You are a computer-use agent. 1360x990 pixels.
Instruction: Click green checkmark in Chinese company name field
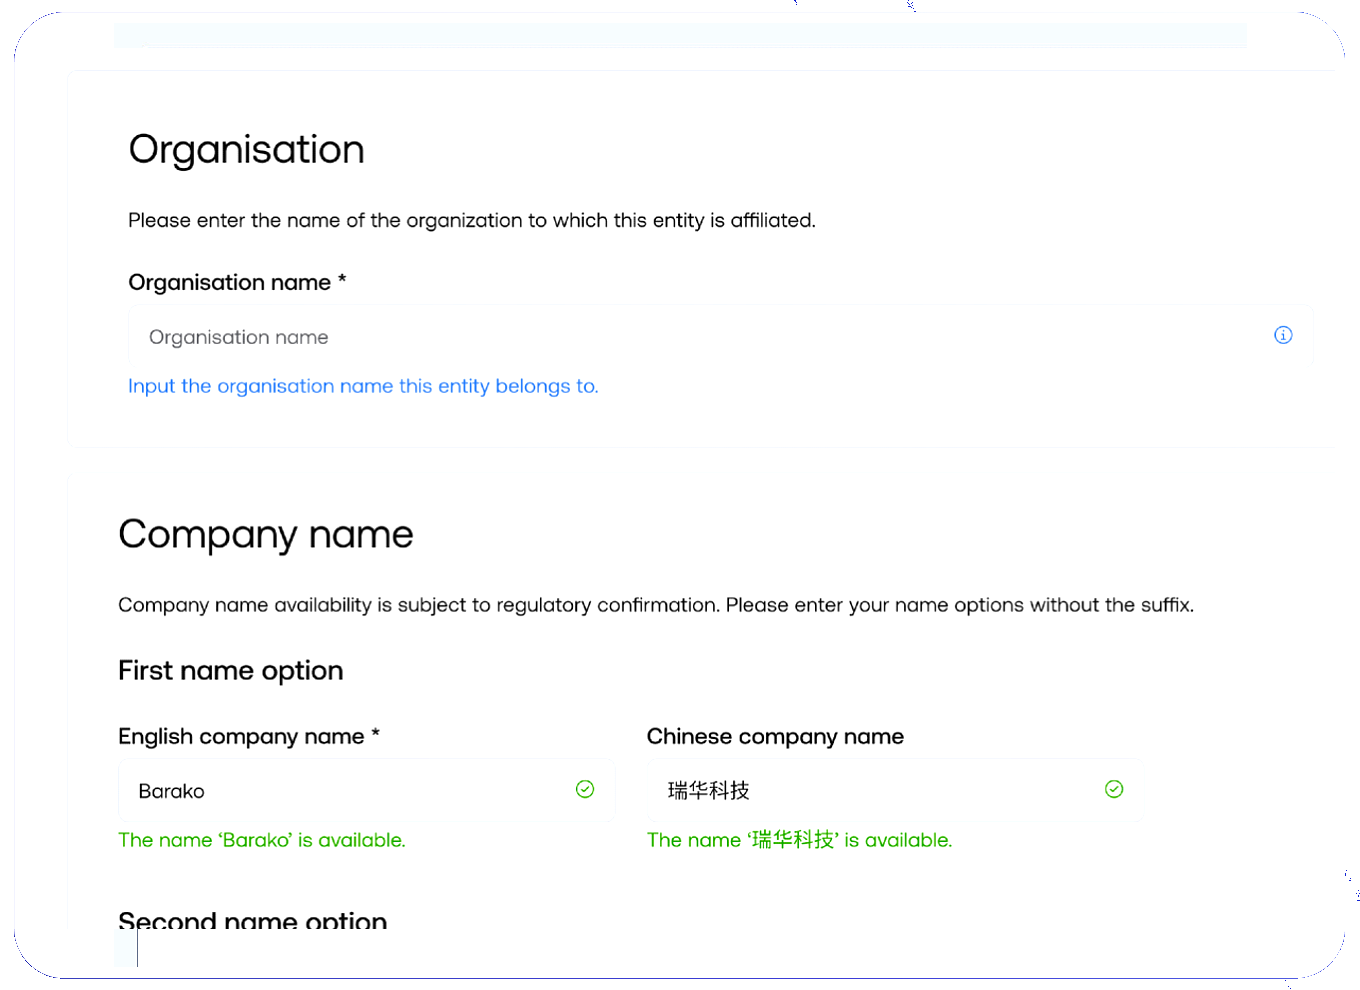tap(1114, 789)
